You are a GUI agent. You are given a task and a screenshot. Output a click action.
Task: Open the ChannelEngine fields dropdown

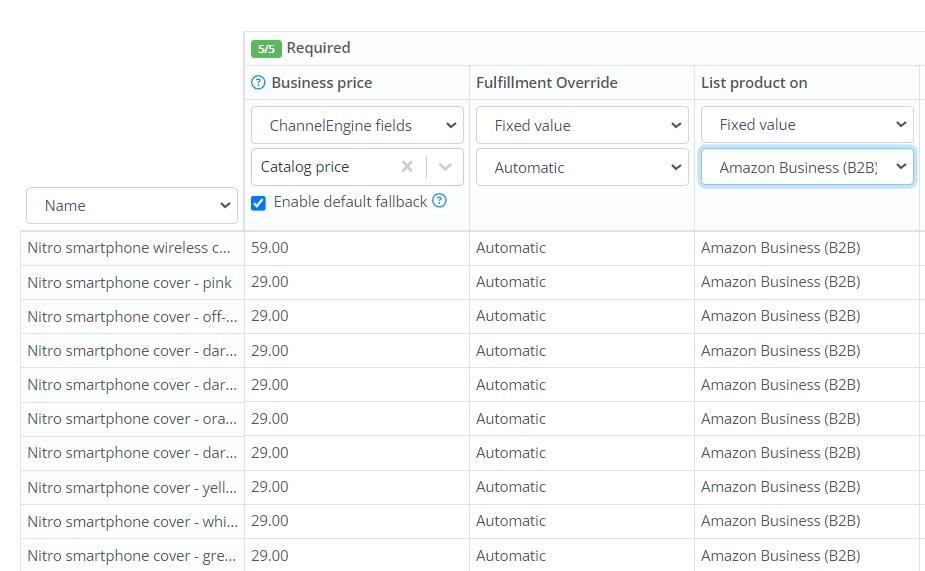(357, 125)
